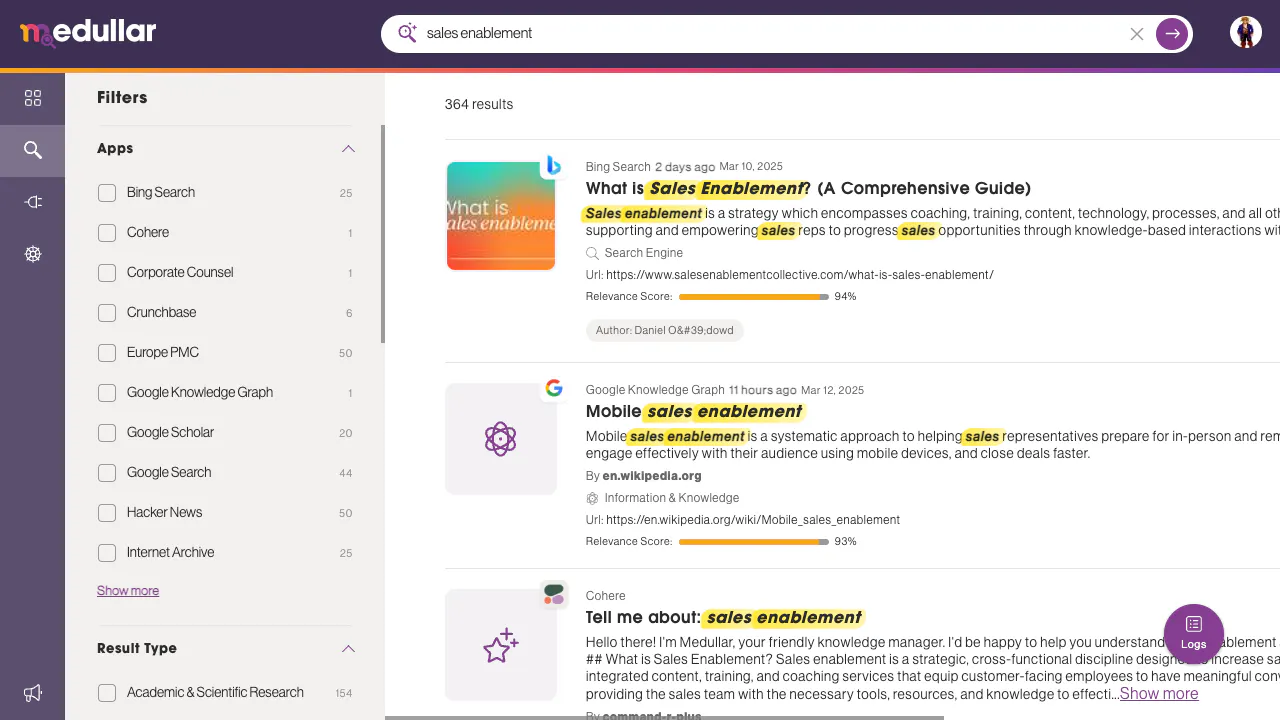
Task: Click the atom icon of Mobile sales enablement
Action: [500, 439]
